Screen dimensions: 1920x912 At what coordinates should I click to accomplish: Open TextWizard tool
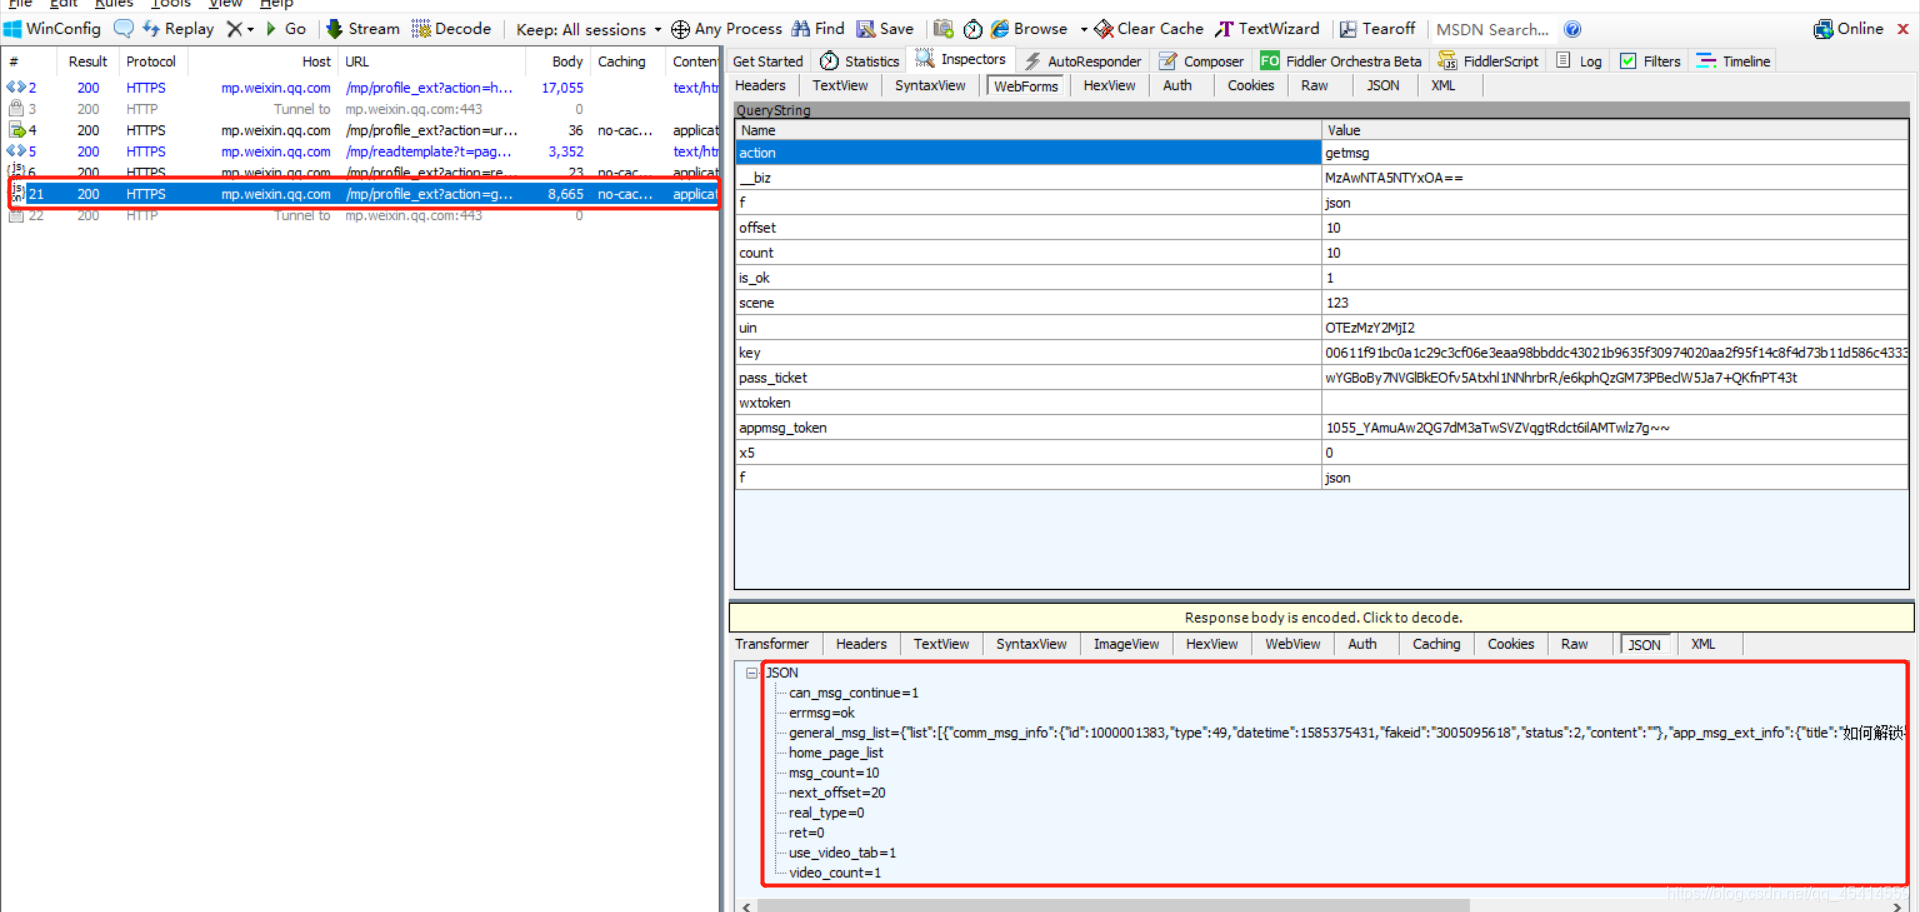[1267, 29]
